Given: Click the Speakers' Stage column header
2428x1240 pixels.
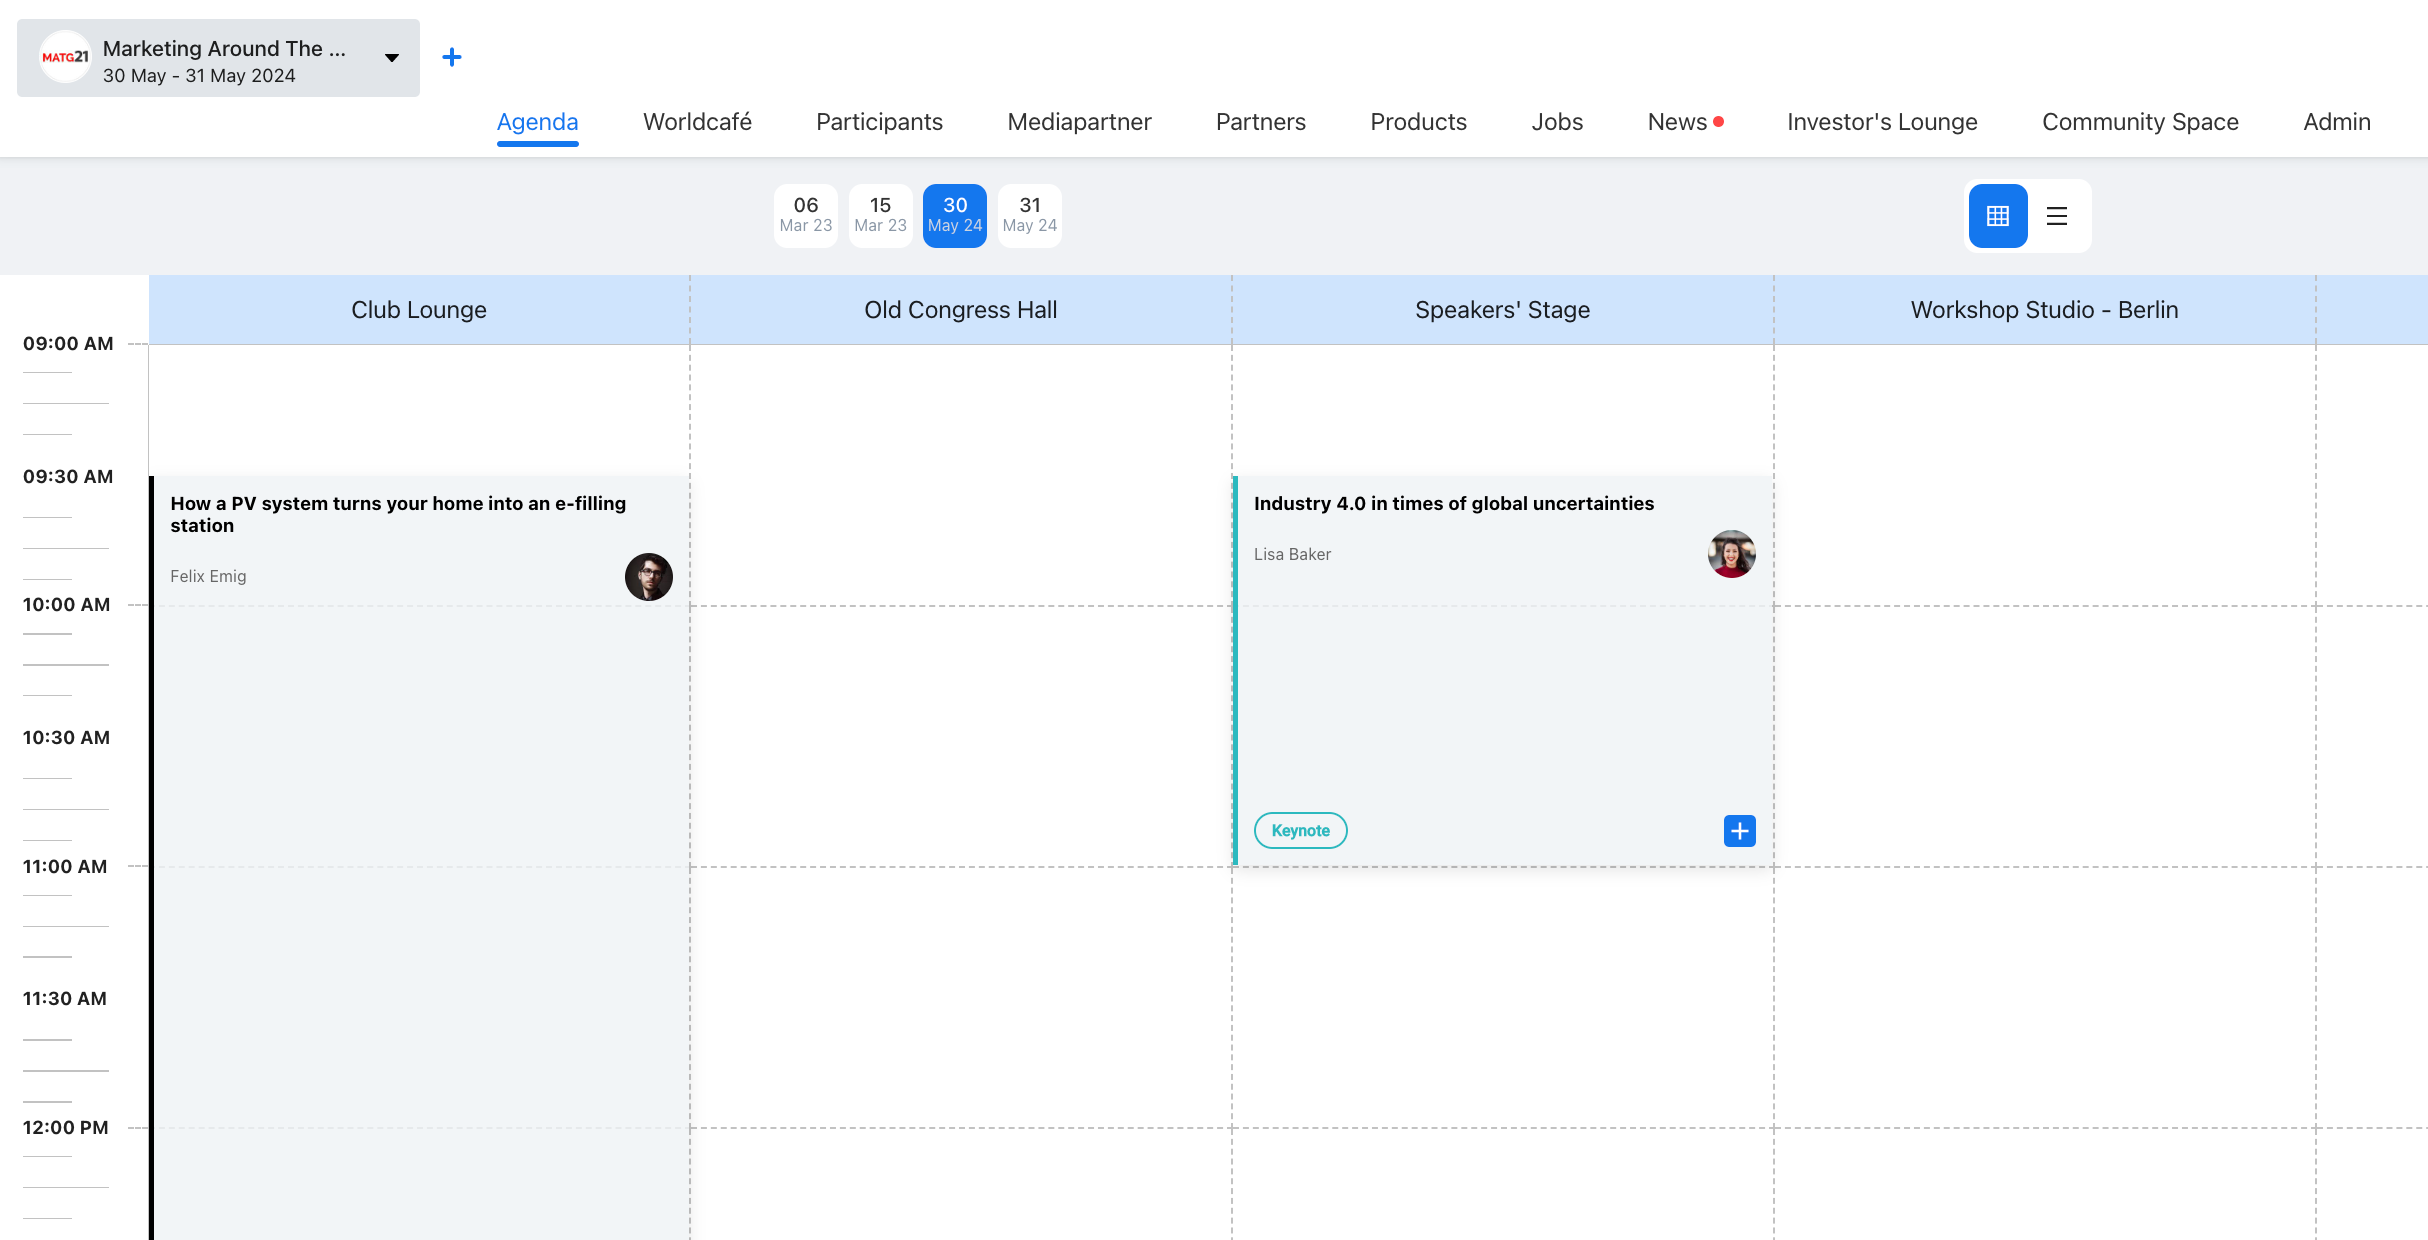Looking at the screenshot, I should (x=1502, y=310).
